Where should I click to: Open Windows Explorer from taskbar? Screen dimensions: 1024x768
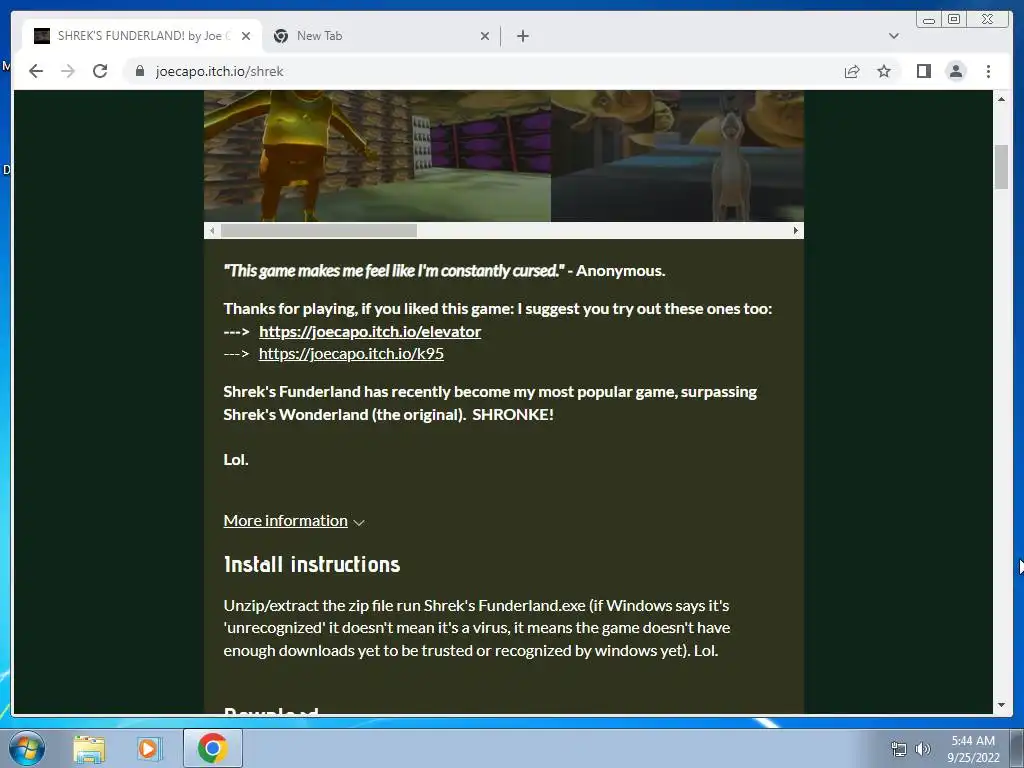tap(89, 748)
